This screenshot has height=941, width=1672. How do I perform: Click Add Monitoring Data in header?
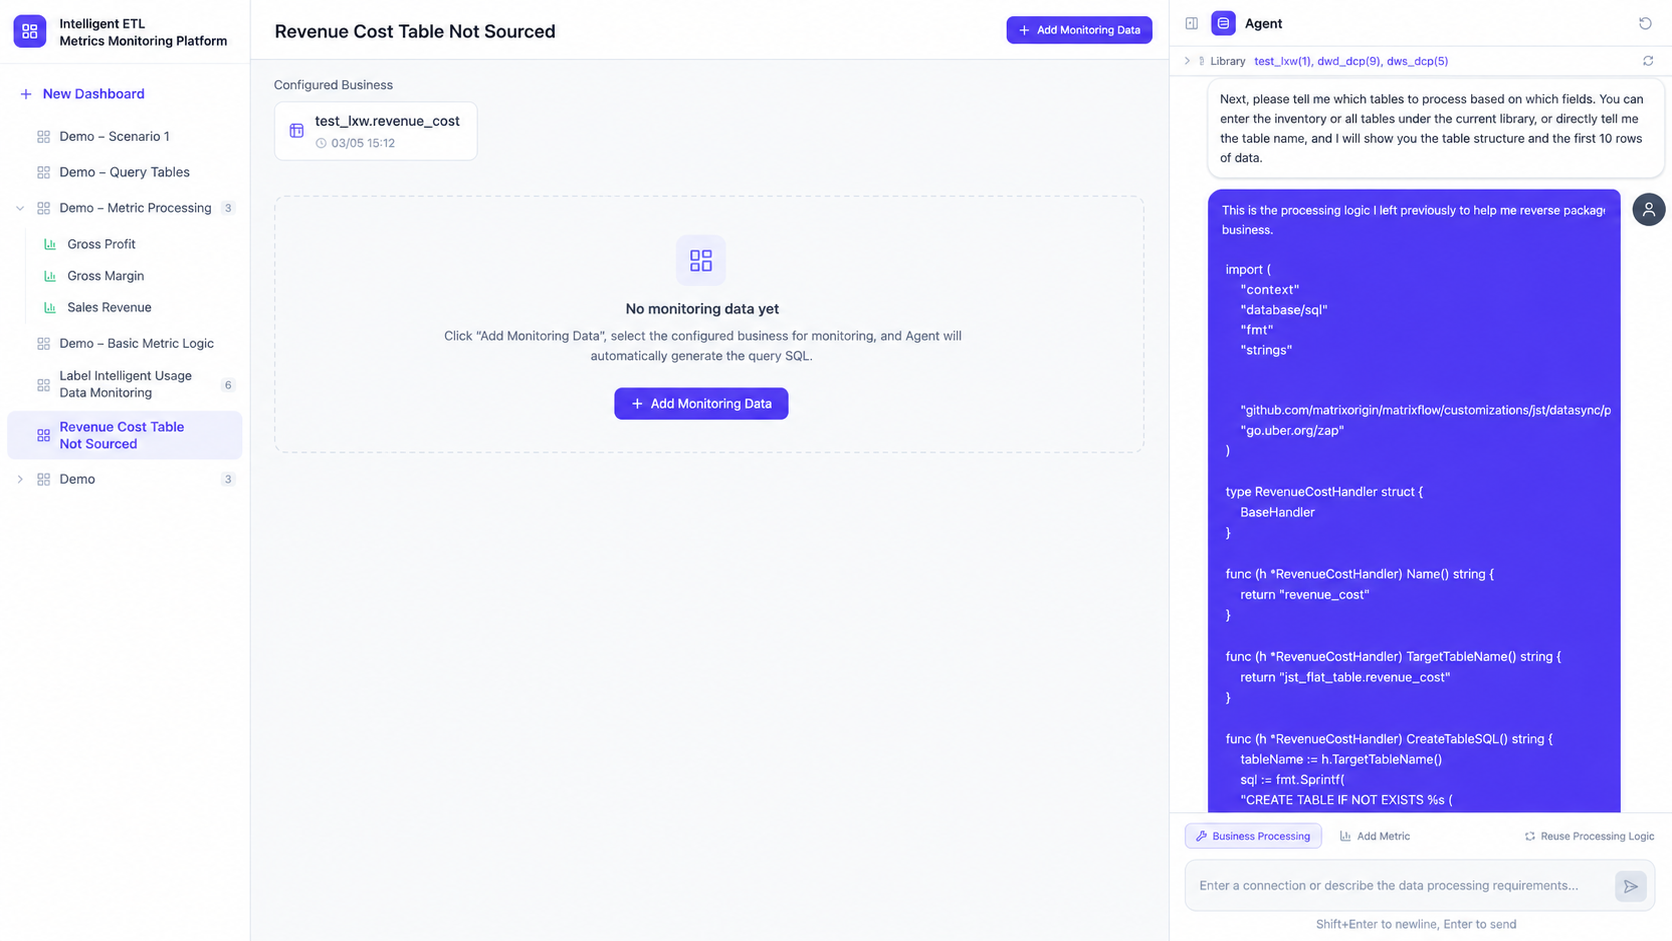pyautogui.click(x=1079, y=30)
